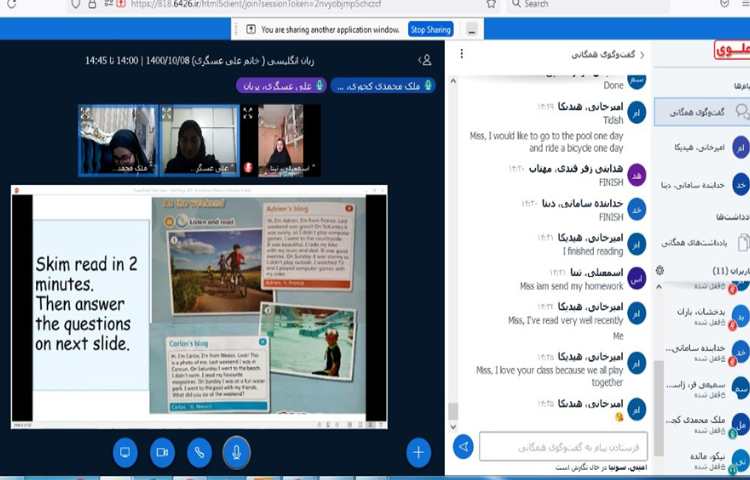Select user خداینده سامانی in user list
This screenshot has width=750, height=480.
(x=708, y=353)
